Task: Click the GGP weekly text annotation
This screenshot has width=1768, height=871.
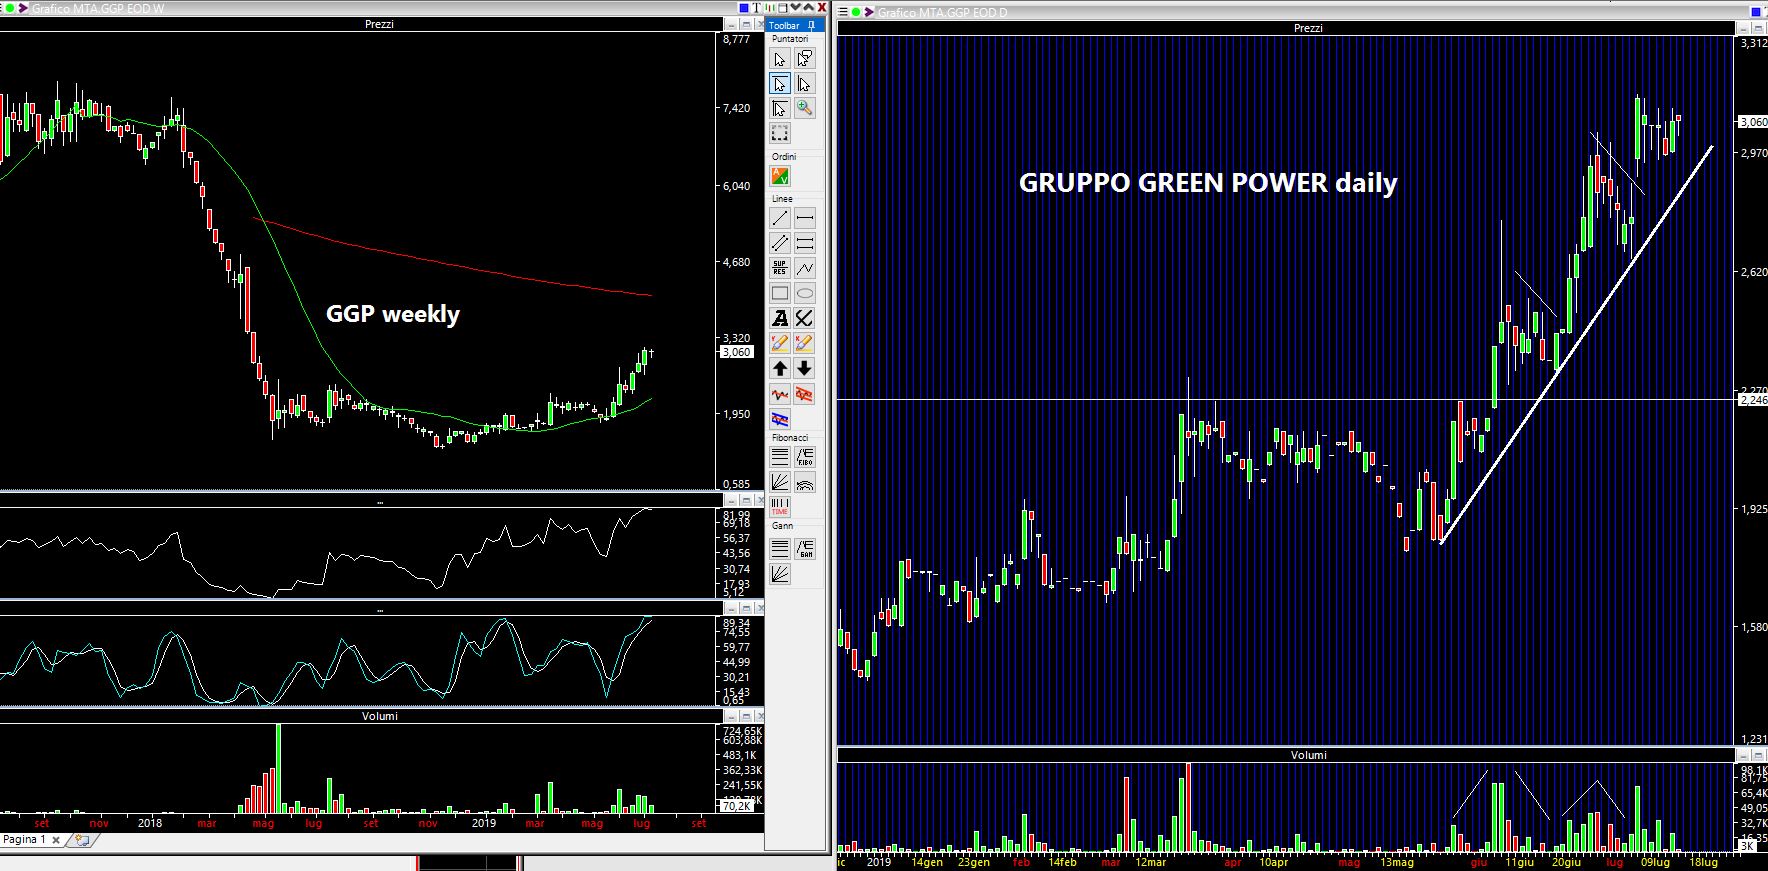Action: coord(393,314)
